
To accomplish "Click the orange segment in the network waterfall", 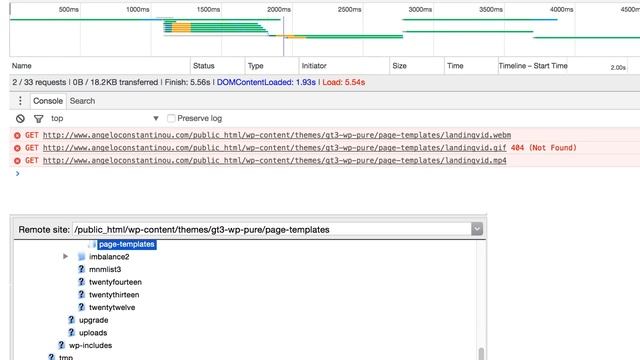I will 181,27.
